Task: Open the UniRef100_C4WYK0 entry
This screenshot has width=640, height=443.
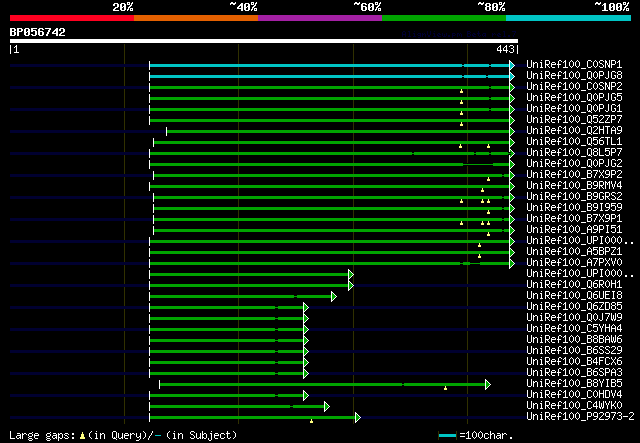Action: click(x=574, y=406)
